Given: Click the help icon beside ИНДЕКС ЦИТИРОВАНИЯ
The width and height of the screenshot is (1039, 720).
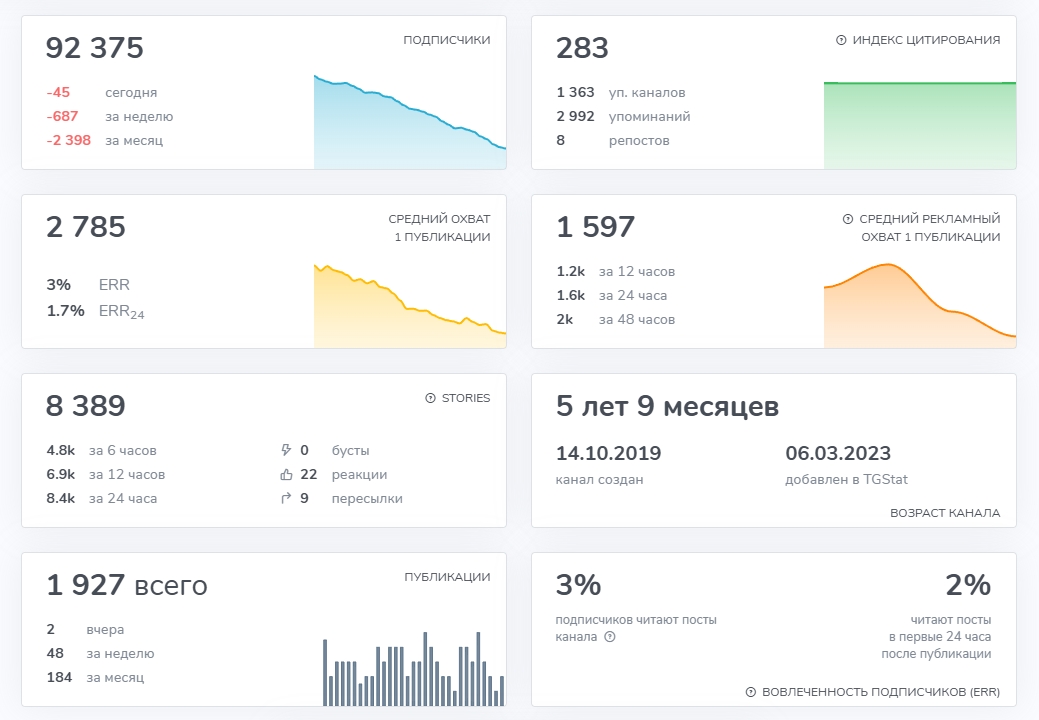Looking at the screenshot, I should (841, 41).
